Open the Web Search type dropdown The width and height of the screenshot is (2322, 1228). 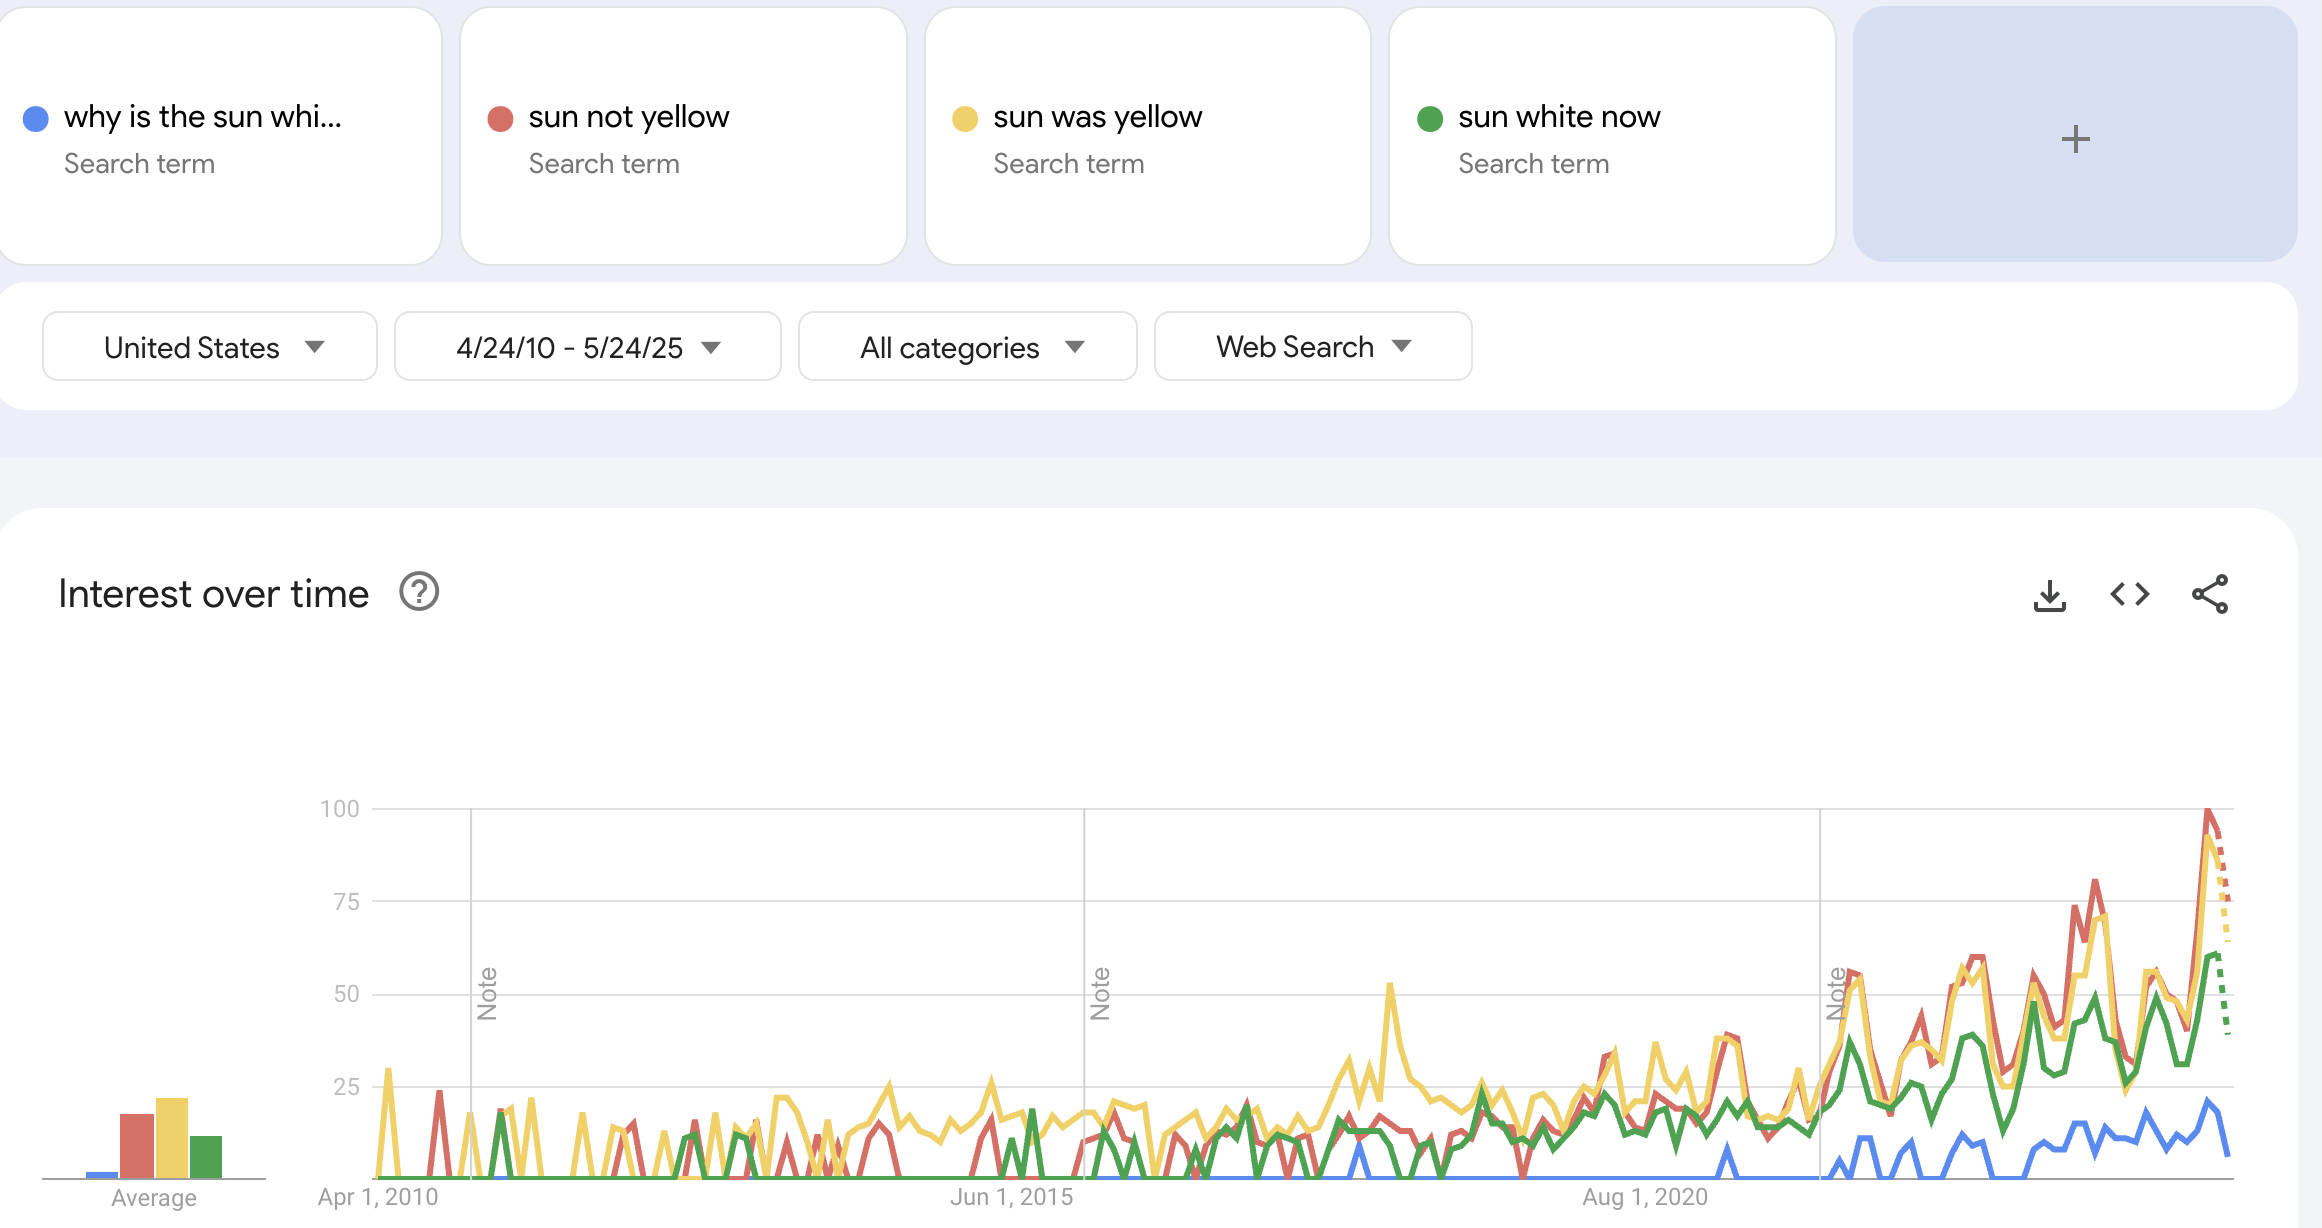tap(1312, 347)
